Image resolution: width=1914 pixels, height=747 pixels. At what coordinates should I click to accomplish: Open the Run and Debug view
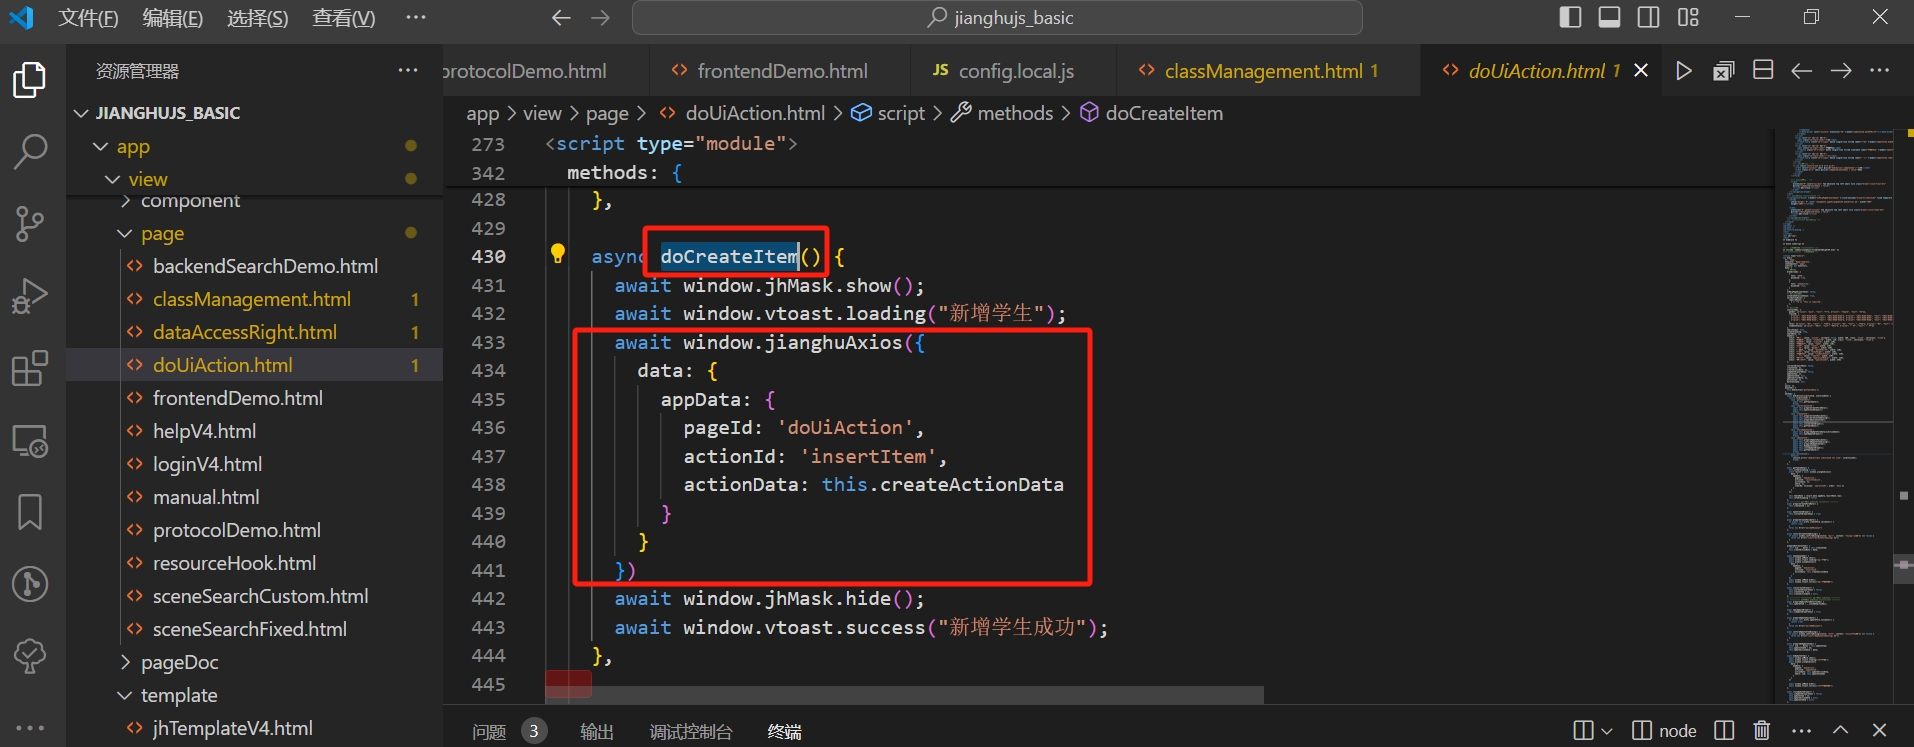click(30, 296)
